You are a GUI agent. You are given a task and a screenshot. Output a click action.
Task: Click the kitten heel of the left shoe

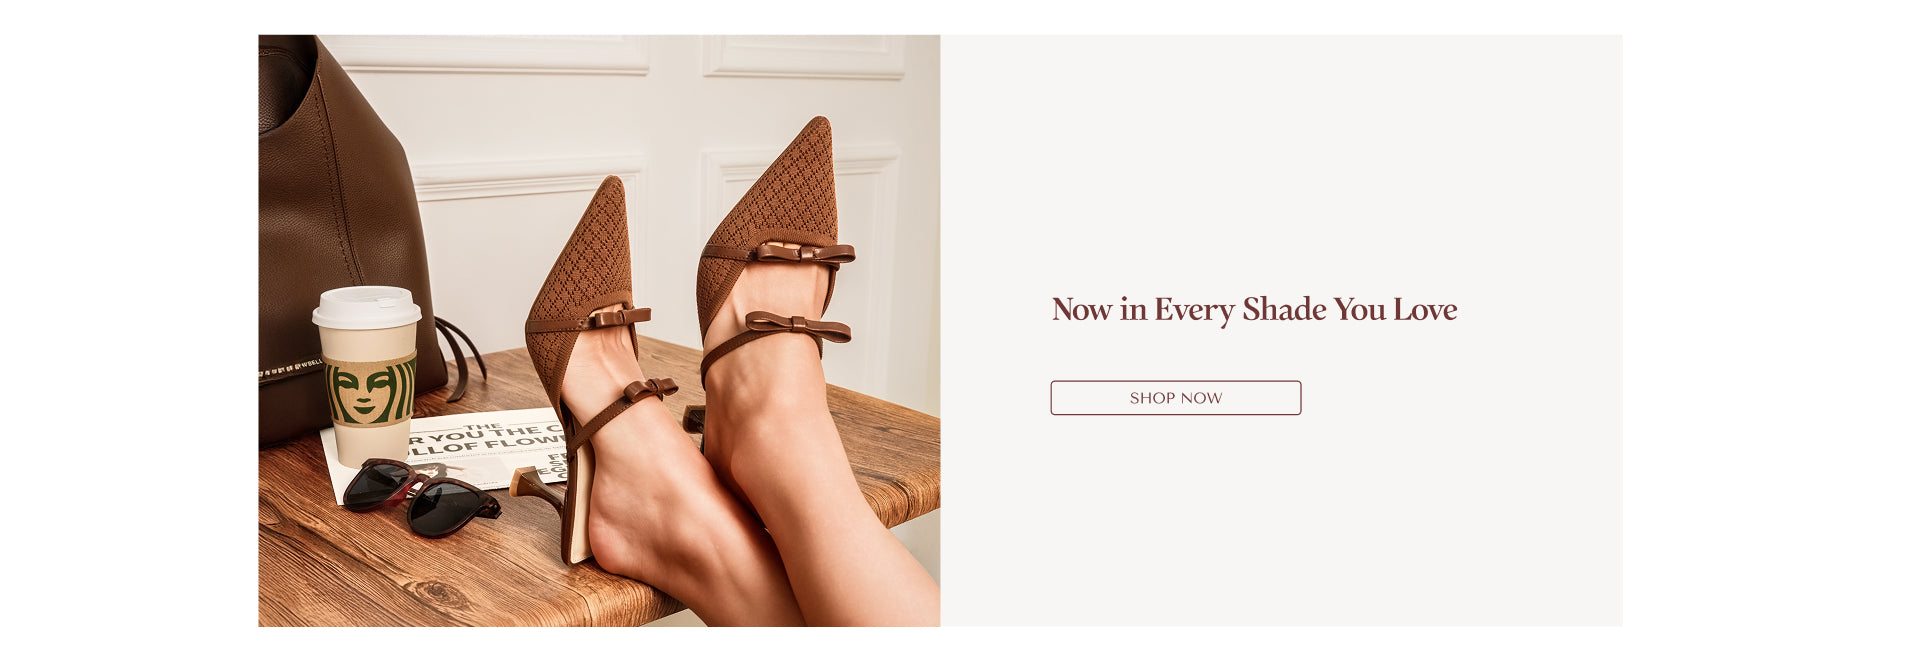(x=538, y=487)
